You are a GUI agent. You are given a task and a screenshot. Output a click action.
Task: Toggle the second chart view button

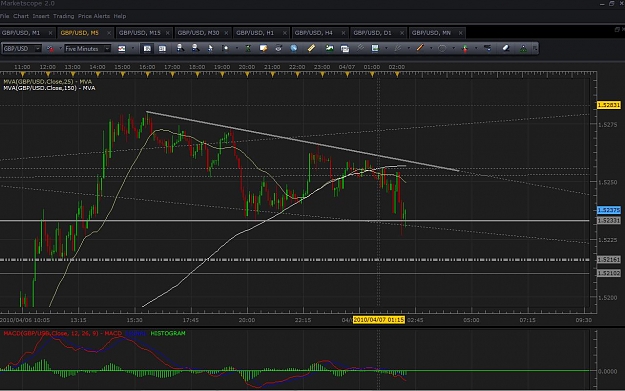[162, 49]
